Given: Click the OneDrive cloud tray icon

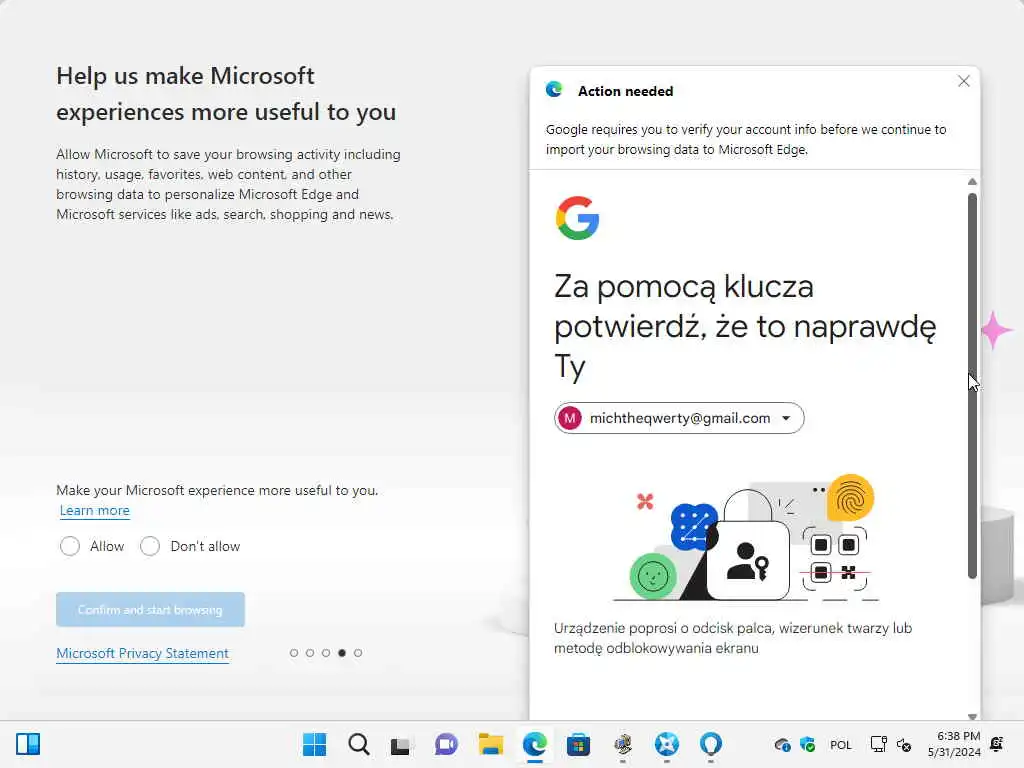Looking at the screenshot, I should click(782, 744).
